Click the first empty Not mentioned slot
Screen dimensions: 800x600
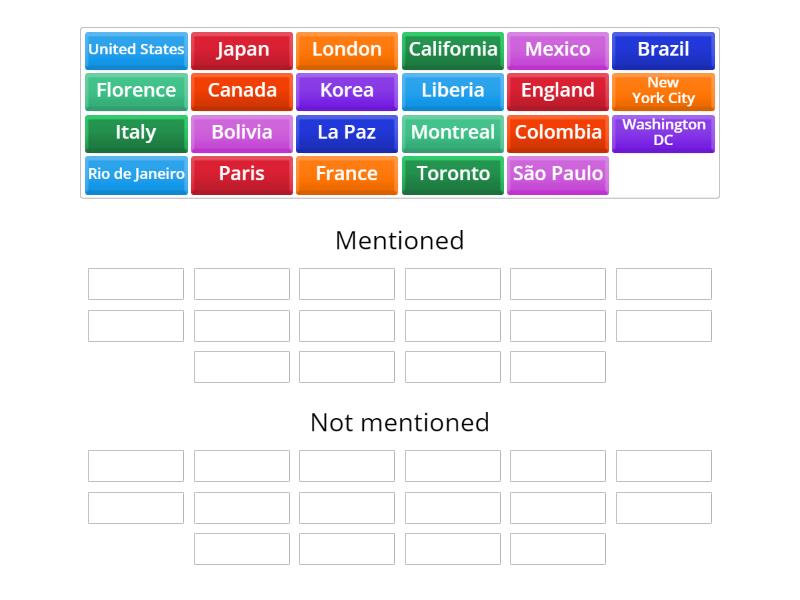(x=136, y=466)
